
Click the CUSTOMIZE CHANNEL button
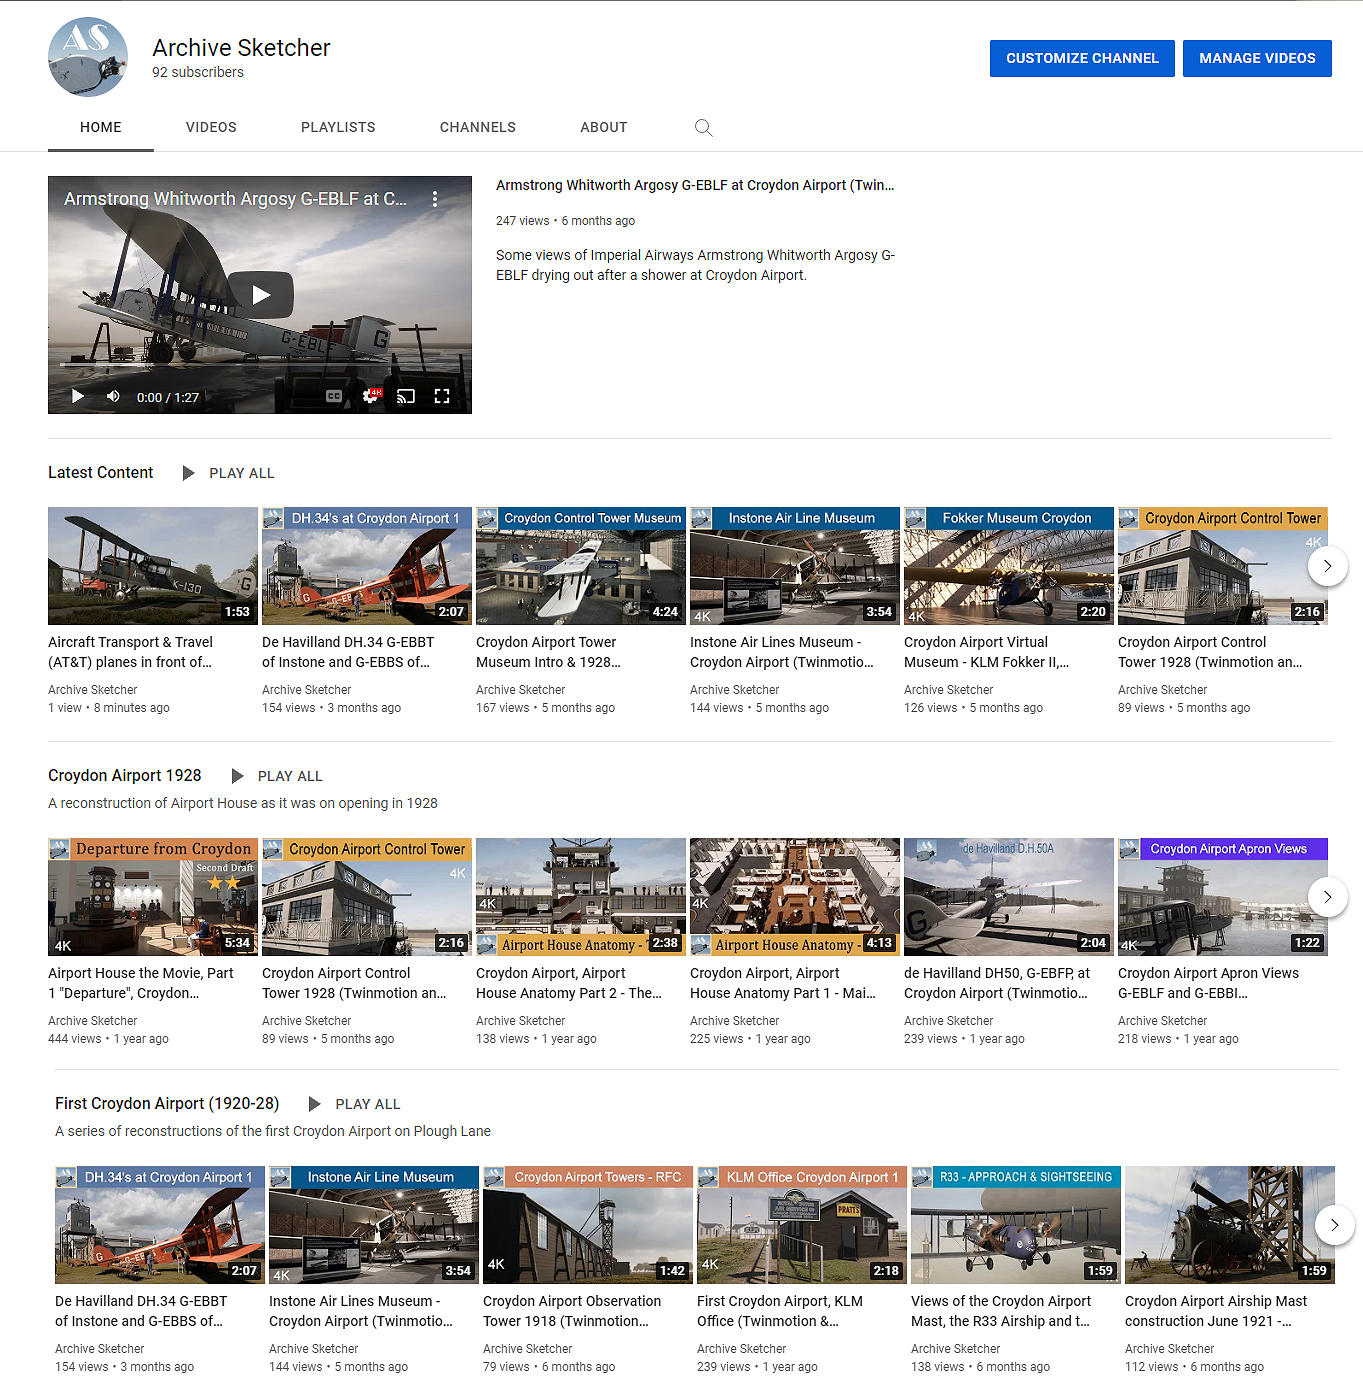(1082, 58)
